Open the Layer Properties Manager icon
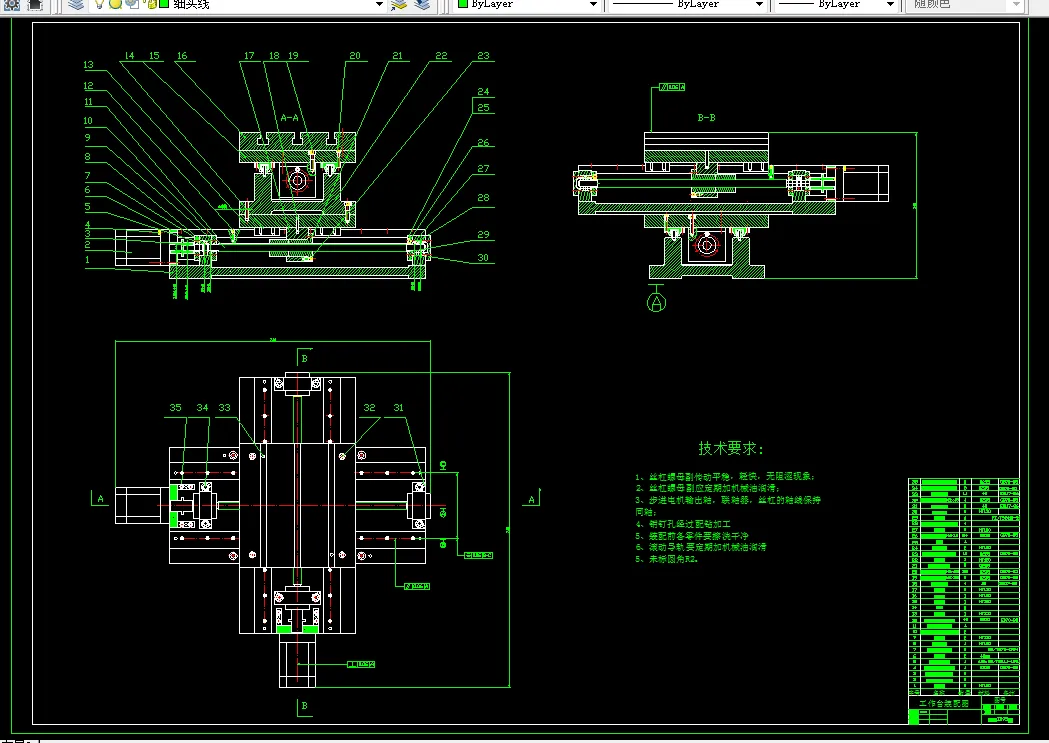The height and width of the screenshot is (743, 1049). pyautogui.click(x=77, y=4)
